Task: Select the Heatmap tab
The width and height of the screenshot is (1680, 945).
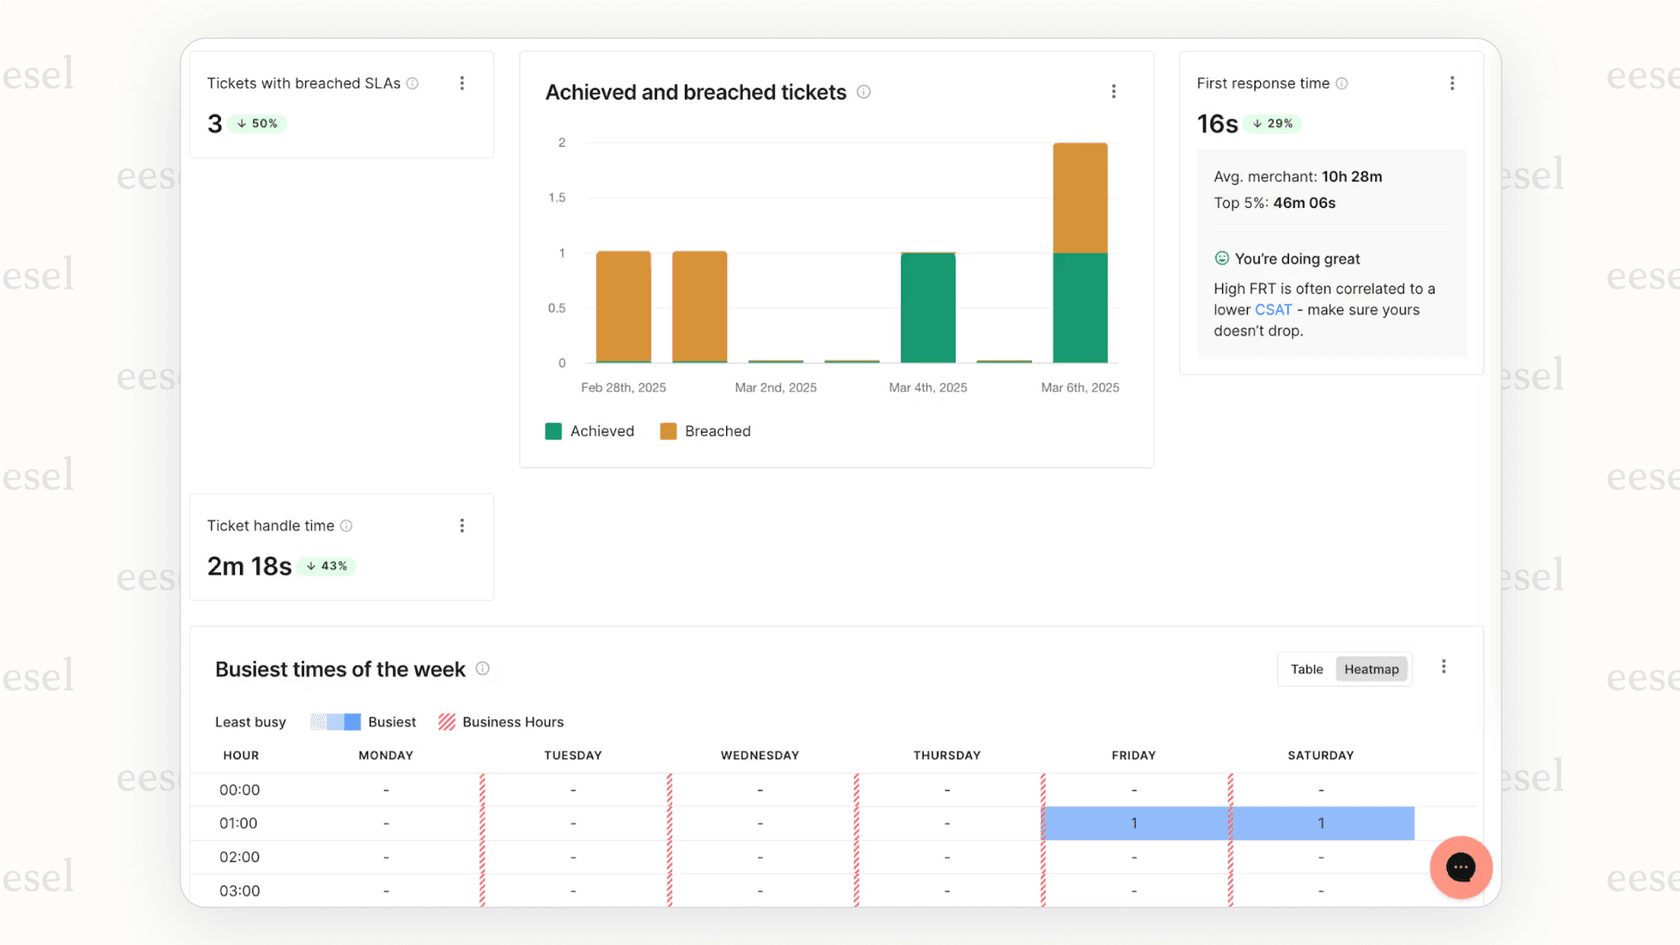Action: (1371, 668)
